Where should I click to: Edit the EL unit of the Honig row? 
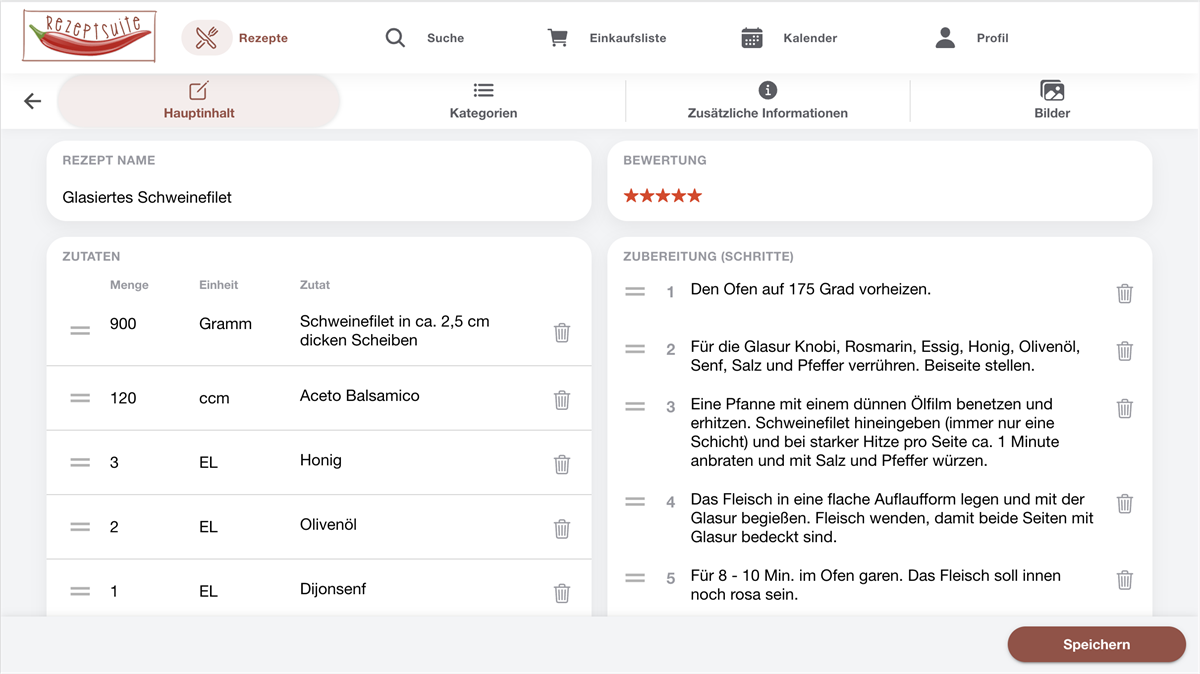208,463
